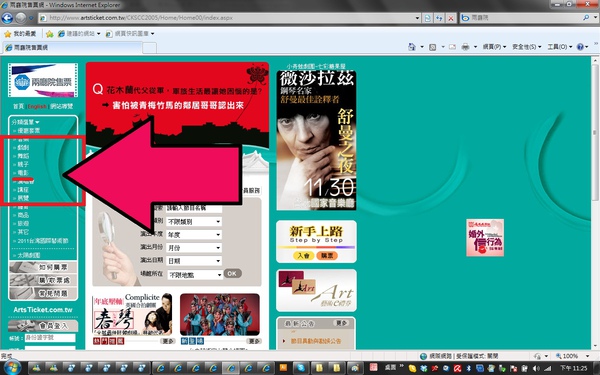Image resolution: width=600 pixels, height=375 pixels.
Task: Click the 更多 button in 最新公告 panel
Action: tap(341, 323)
